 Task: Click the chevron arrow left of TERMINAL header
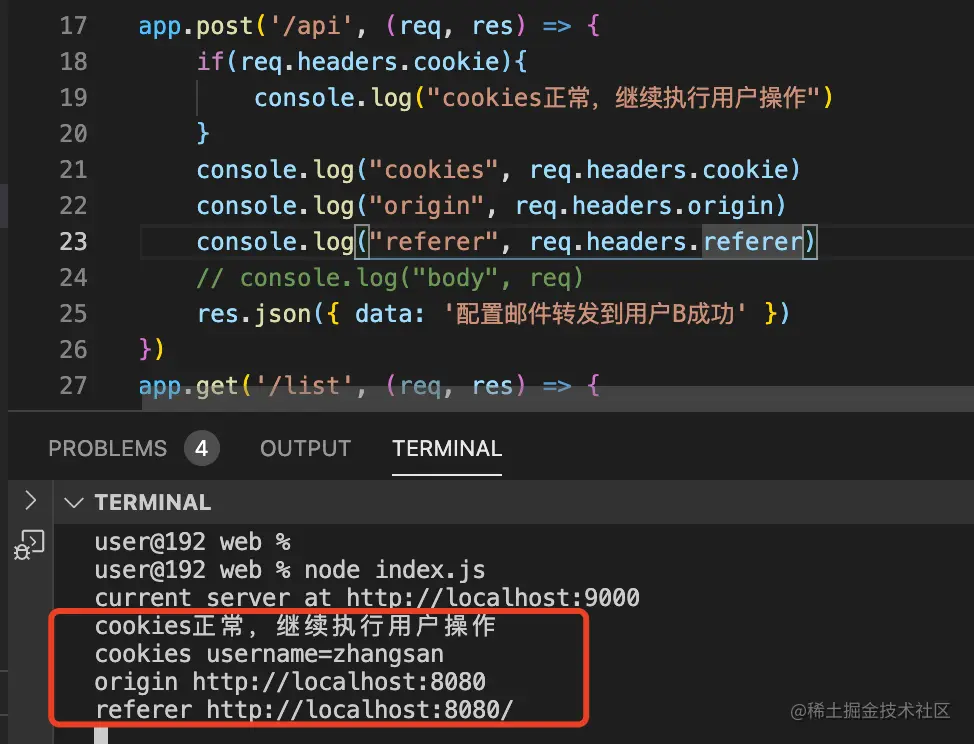[30, 500]
